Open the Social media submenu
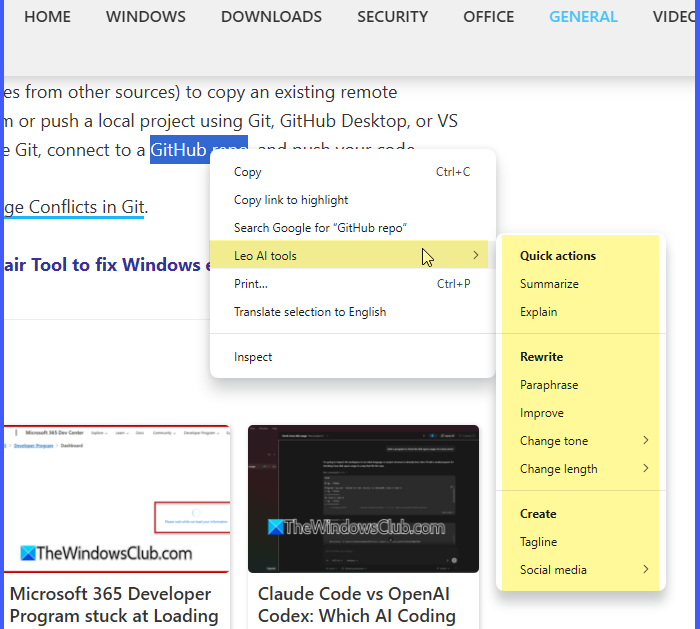This screenshot has width=700, height=629. point(580,570)
